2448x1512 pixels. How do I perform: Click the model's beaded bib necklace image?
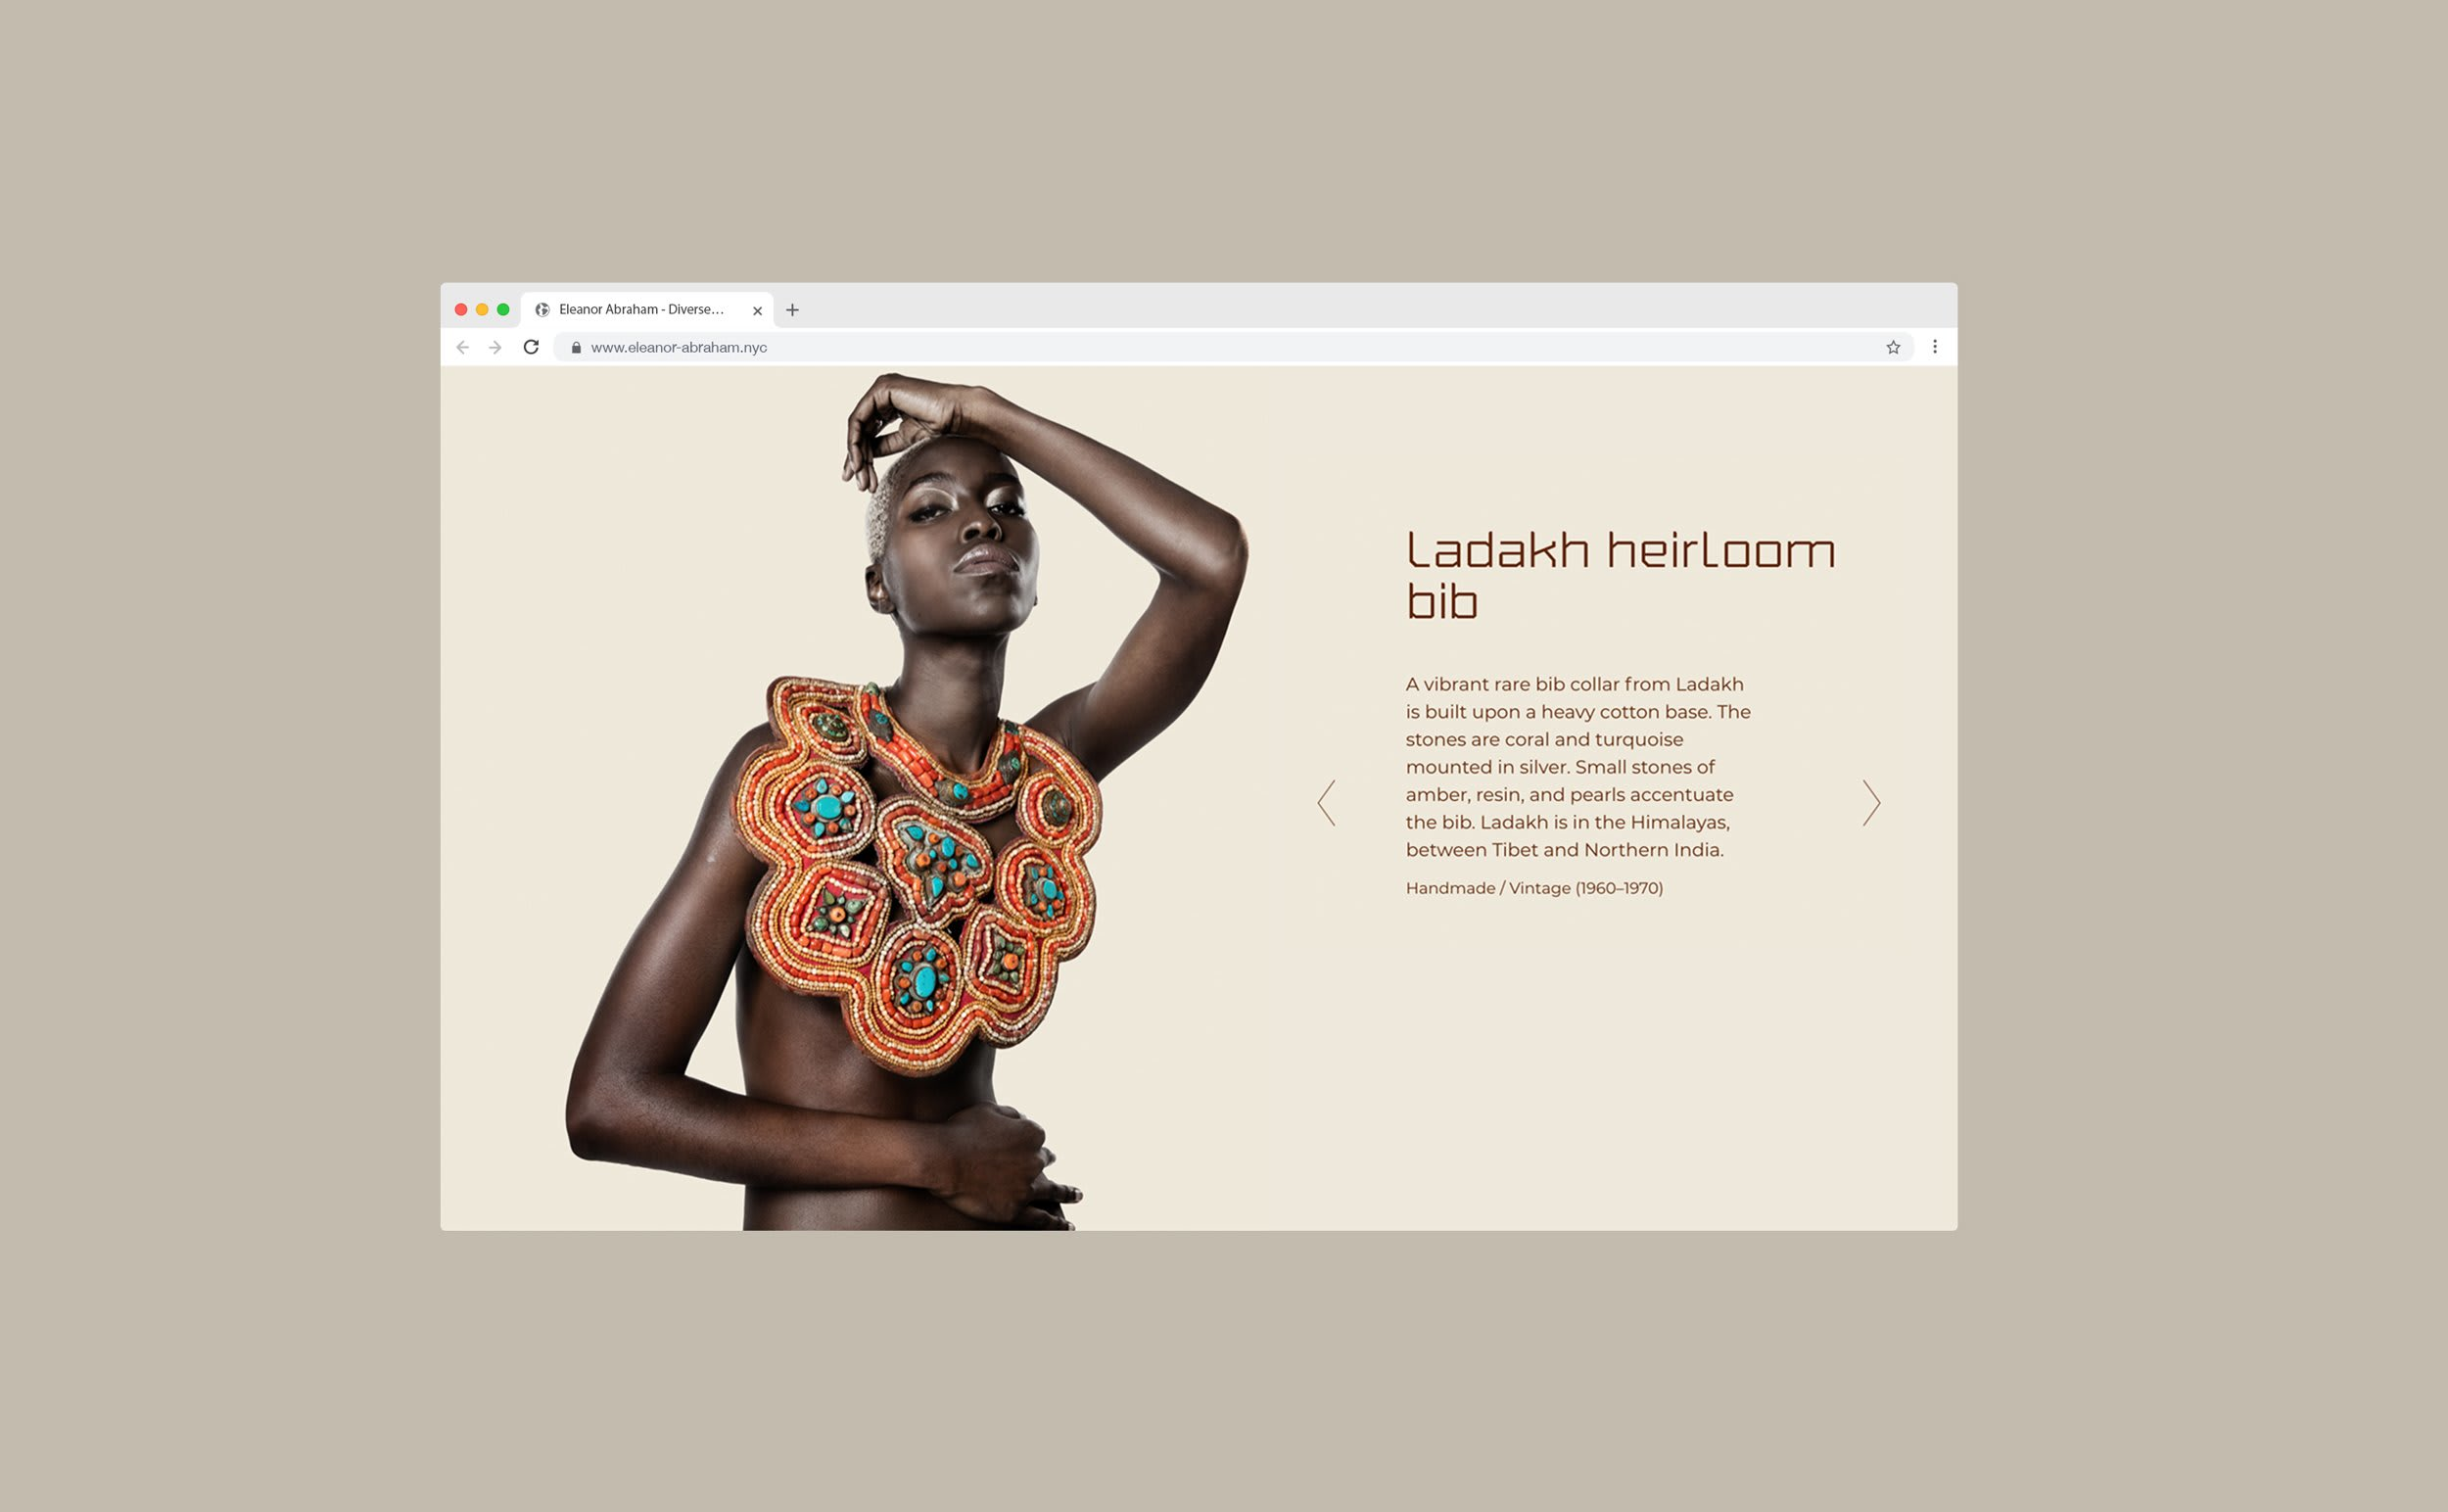pyautogui.click(x=918, y=872)
